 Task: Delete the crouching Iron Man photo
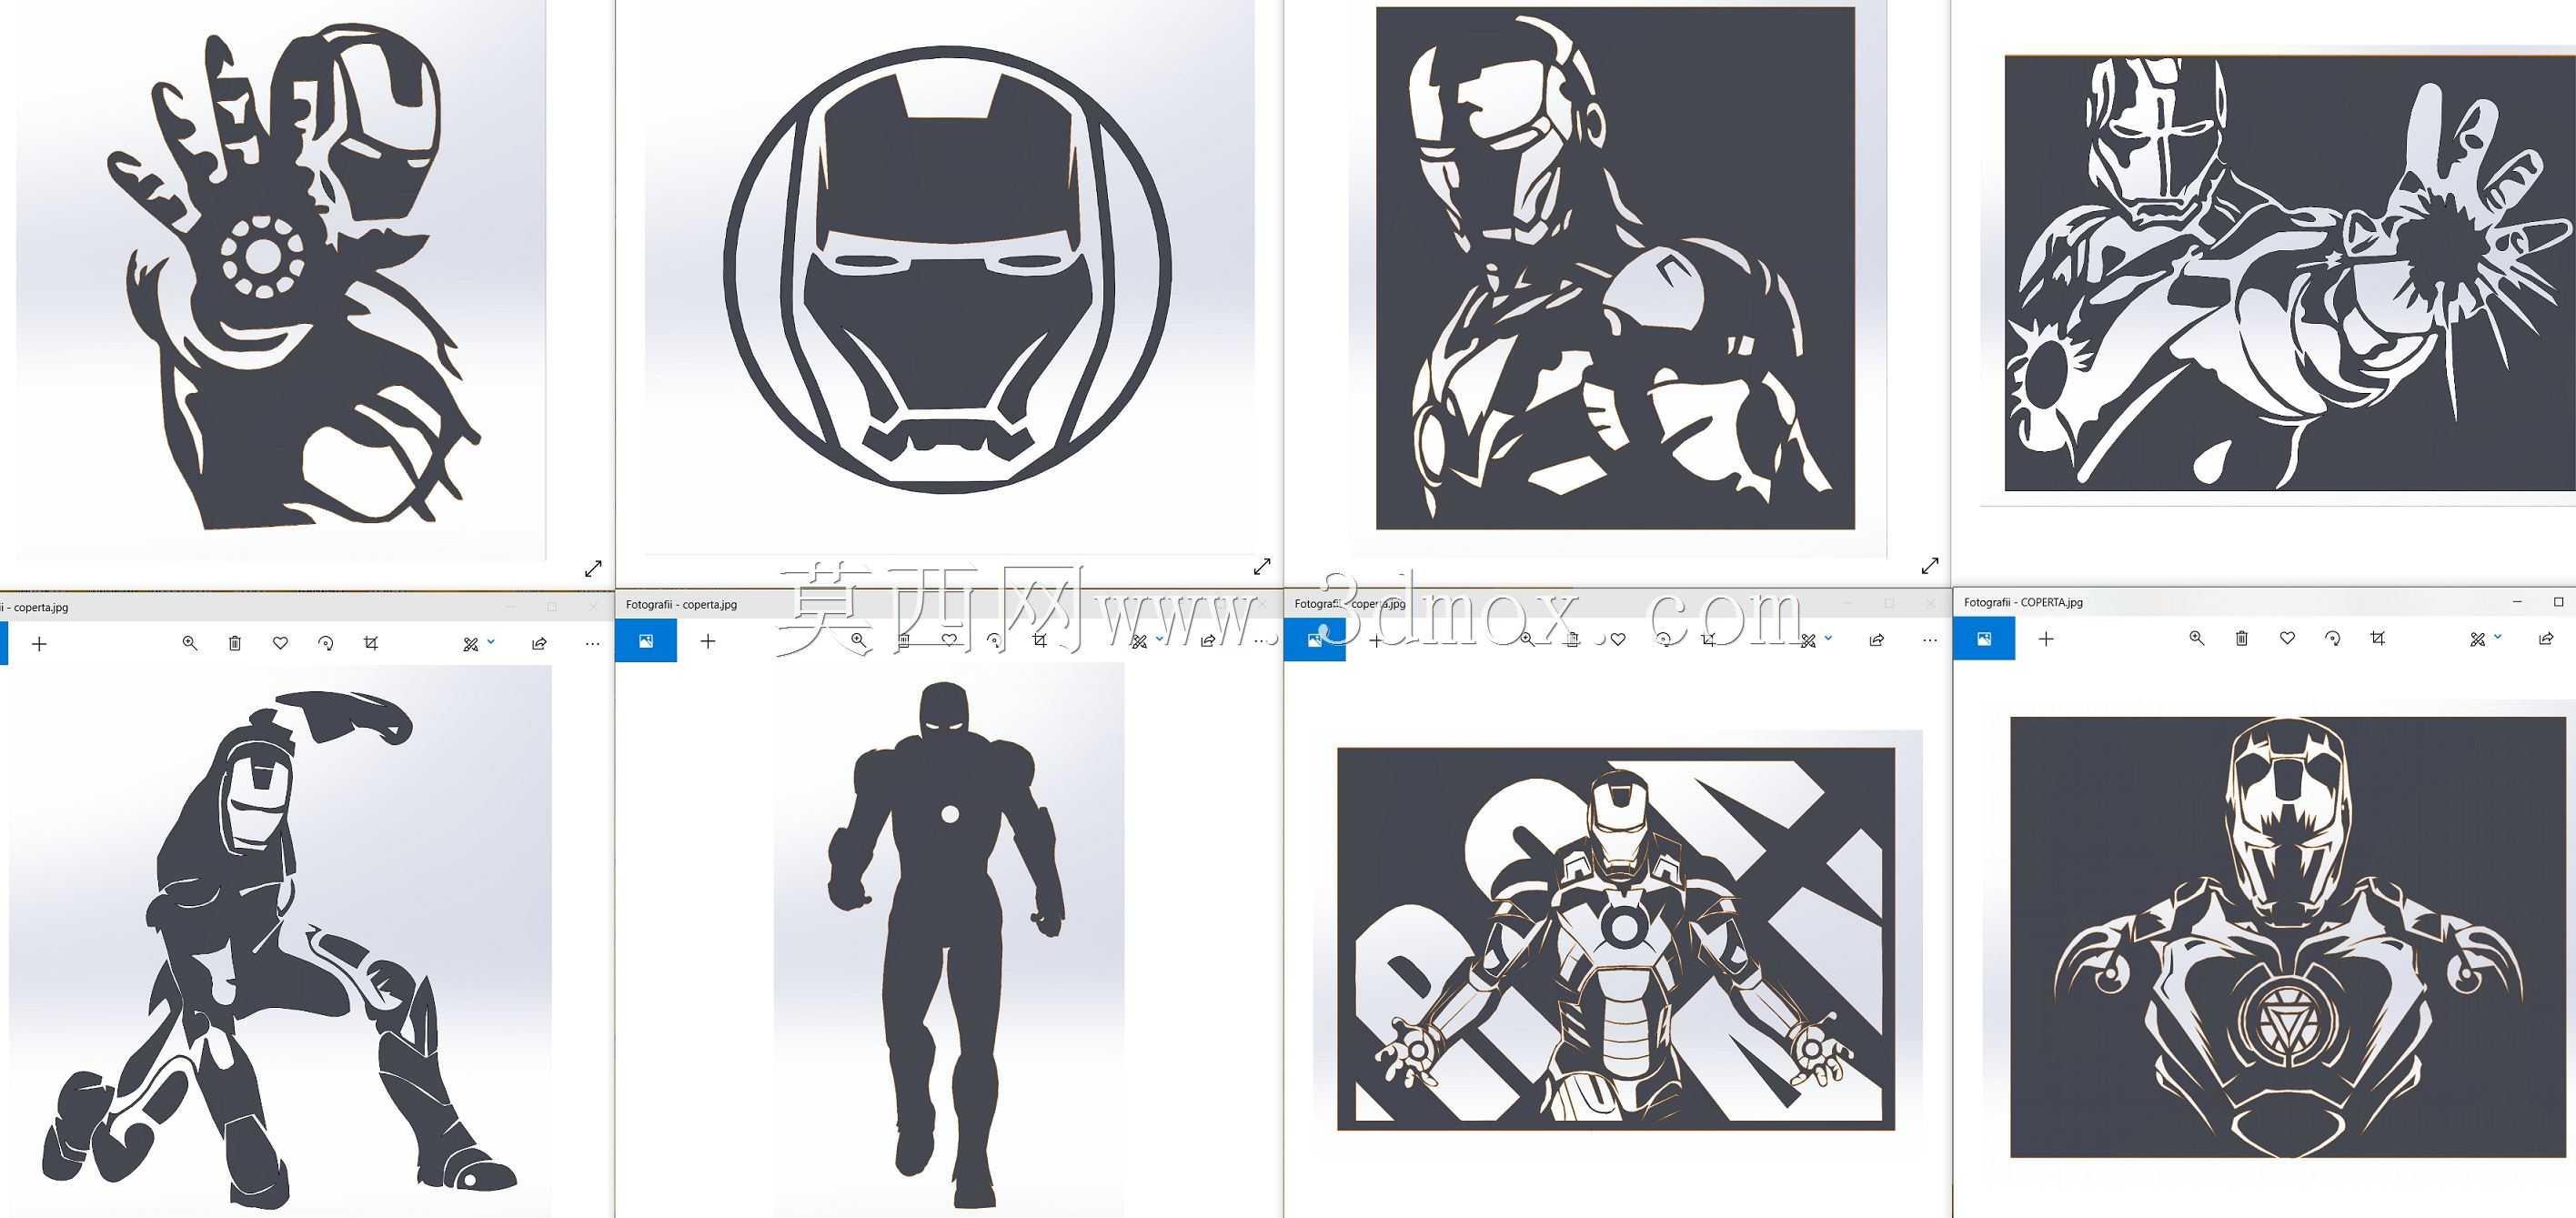[235, 643]
